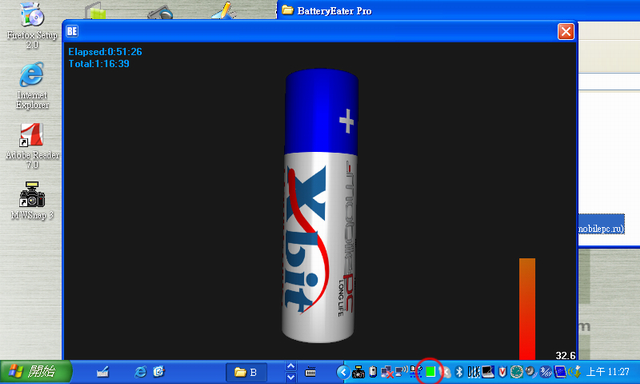Click the laptop display tray icon
Screen dimensions: 640x384
(488, 372)
